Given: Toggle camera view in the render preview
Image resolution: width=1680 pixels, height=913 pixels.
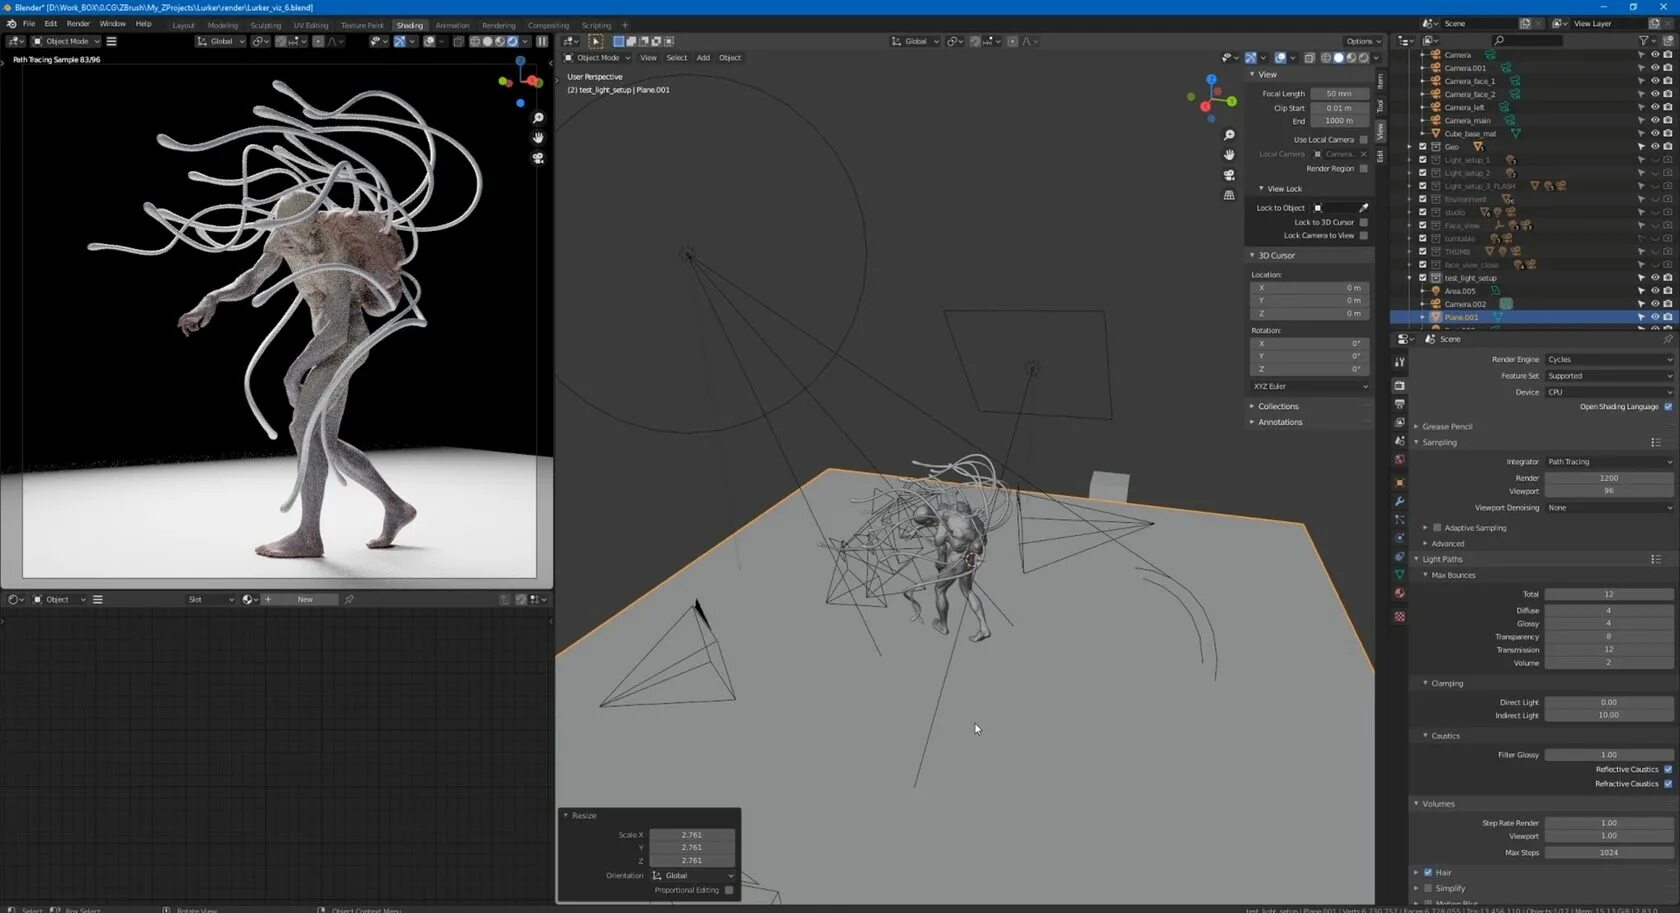Looking at the screenshot, I should click(538, 158).
